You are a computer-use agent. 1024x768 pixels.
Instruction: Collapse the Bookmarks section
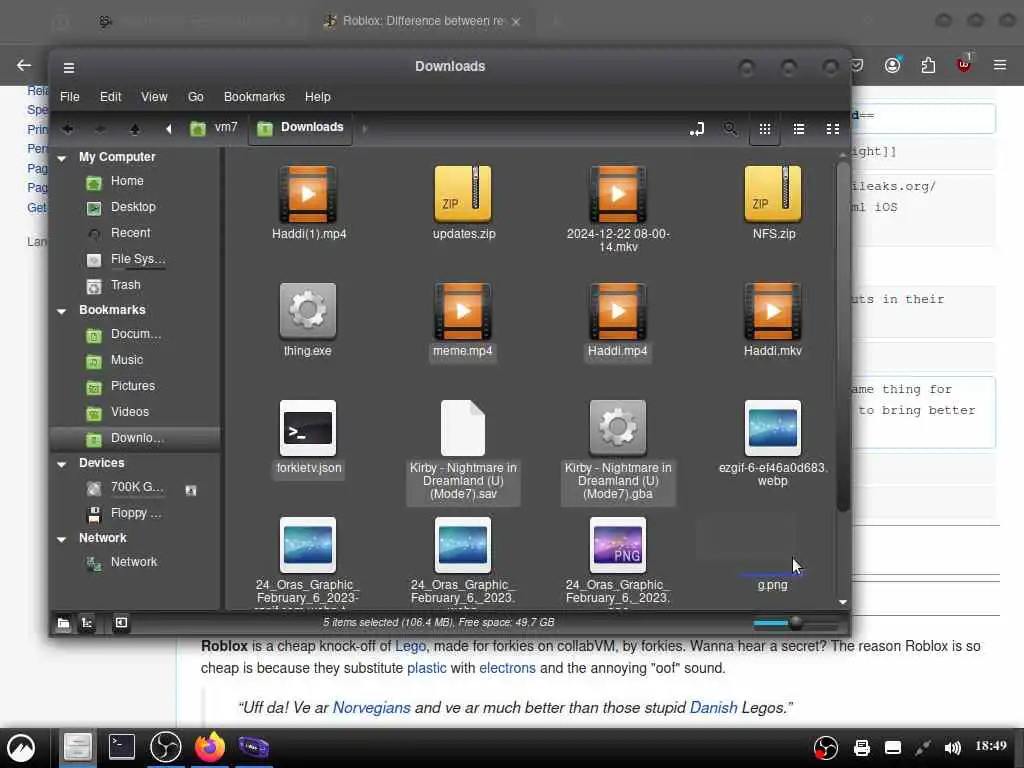pos(62,311)
